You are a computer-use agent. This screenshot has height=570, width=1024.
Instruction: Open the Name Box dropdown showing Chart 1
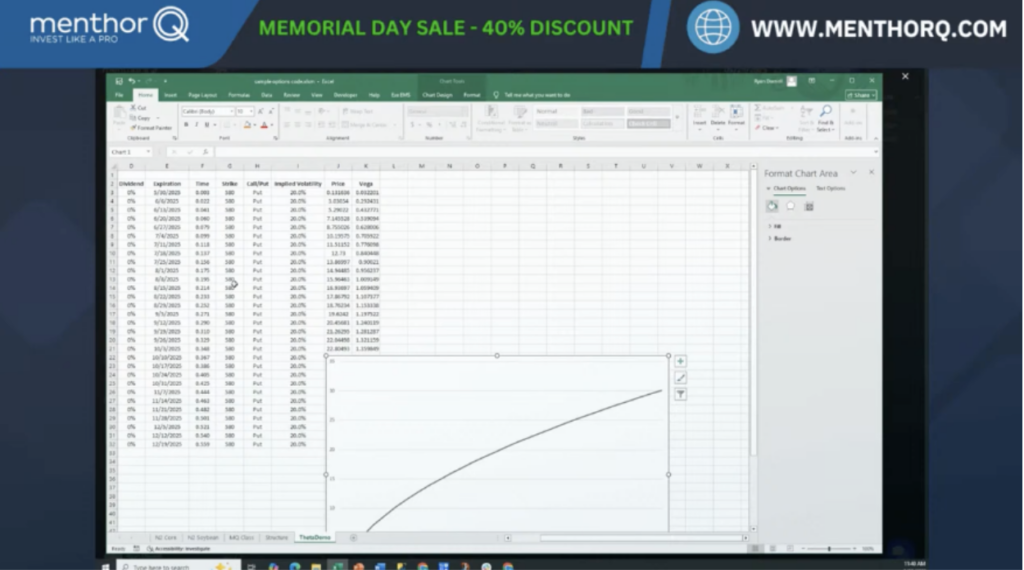coord(148,152)
